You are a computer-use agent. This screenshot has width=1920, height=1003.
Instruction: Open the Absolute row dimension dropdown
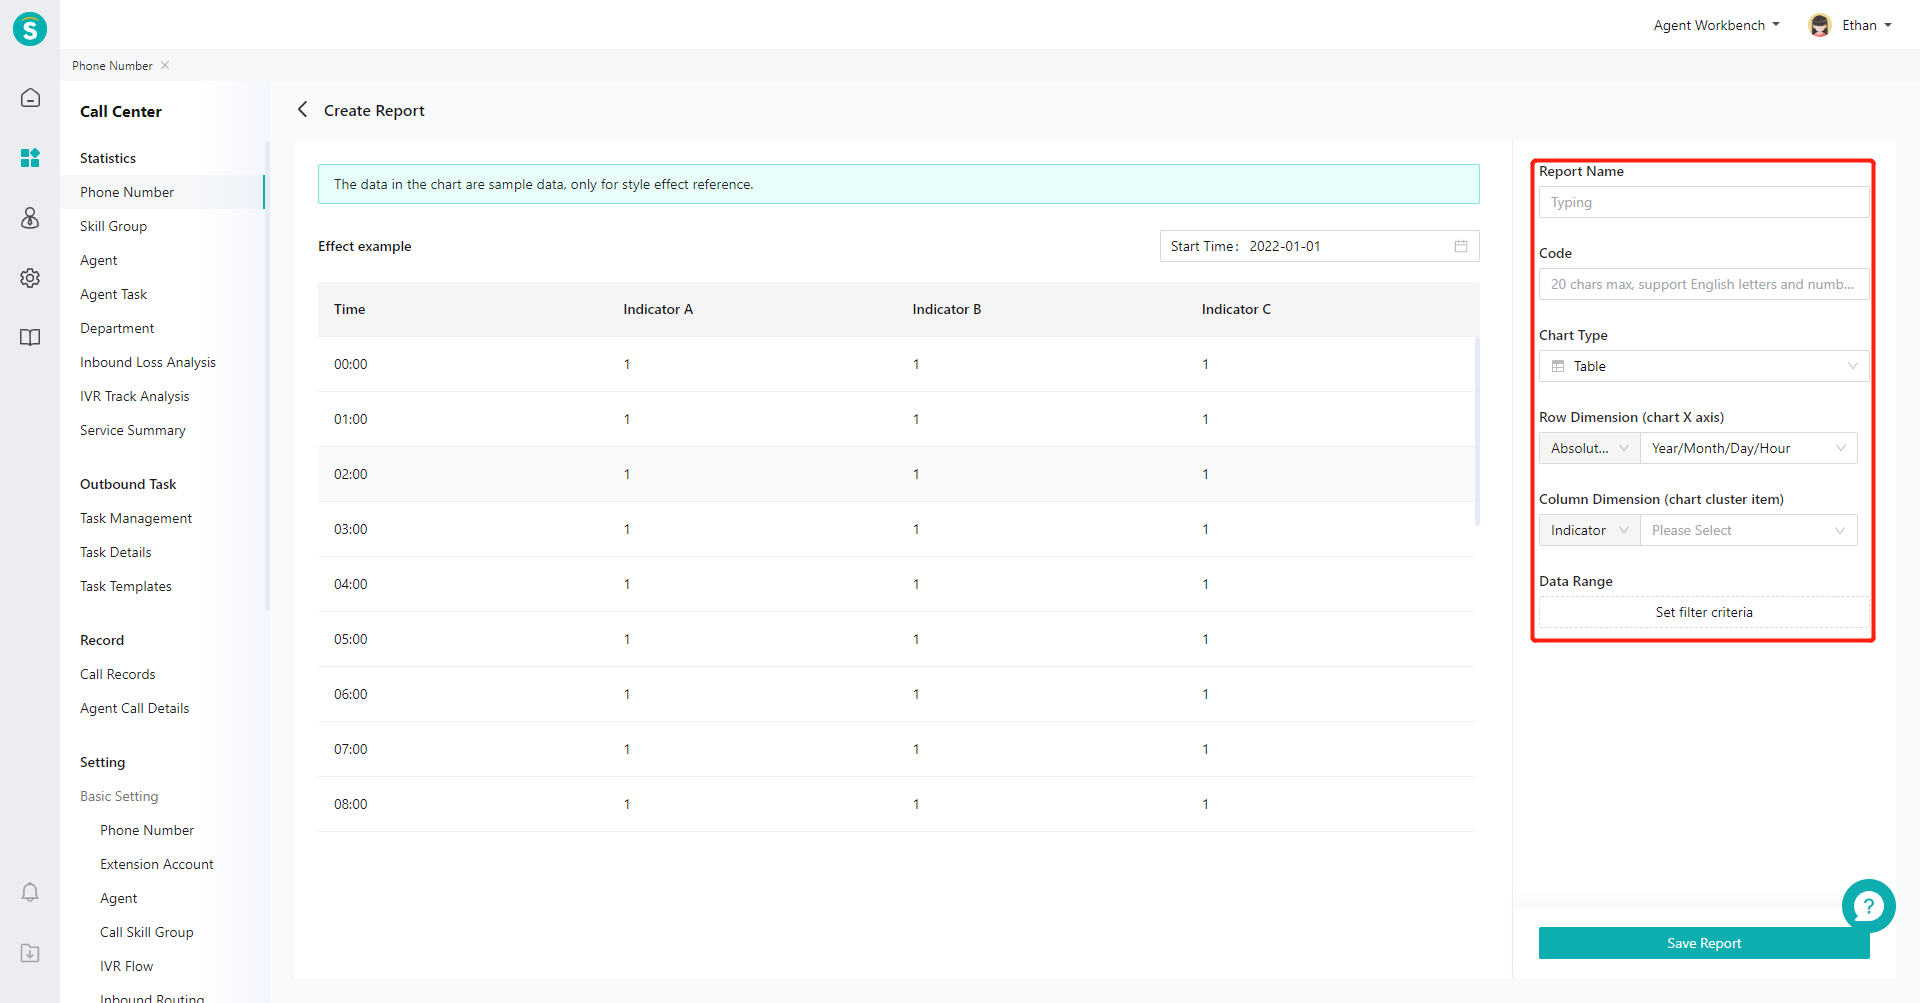[1589, 448]
